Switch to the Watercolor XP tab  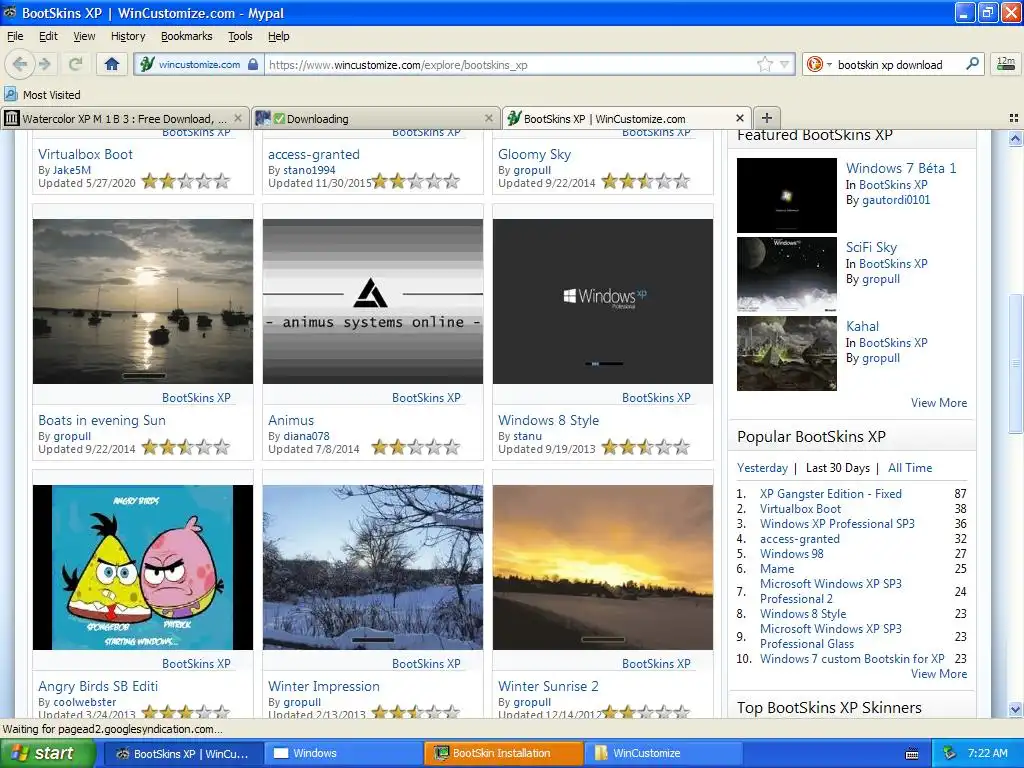tap(125, 118)
